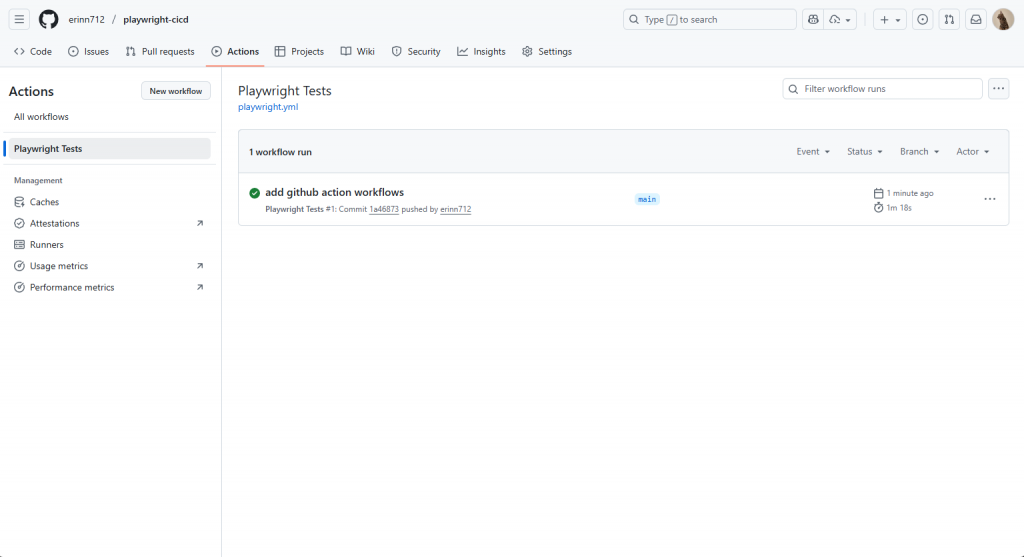Screen dimensions: 1024x557
Task: Open the Security tab
Action: click(x=416, y=52)
